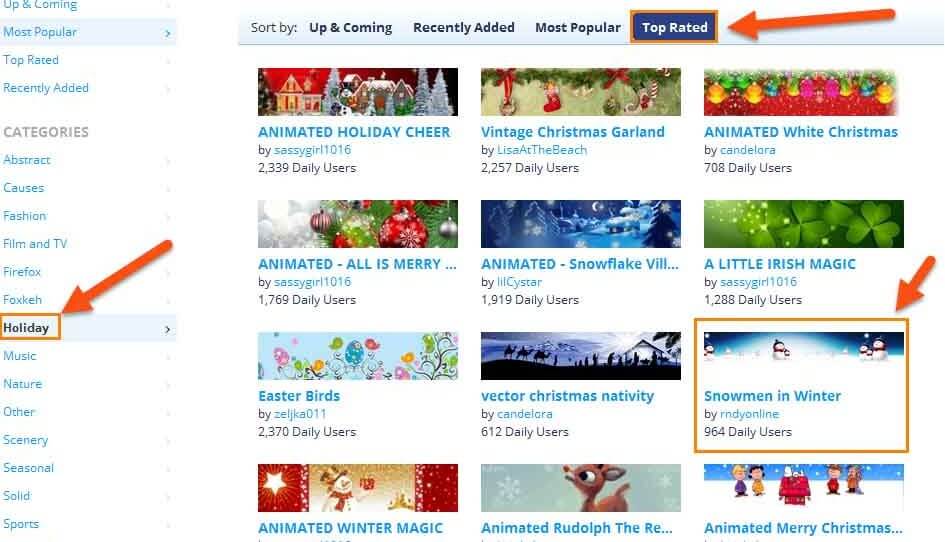The width and height of the screenshot is (945, 542).
Task: Open the Foxkeh category
Action: 22,300
